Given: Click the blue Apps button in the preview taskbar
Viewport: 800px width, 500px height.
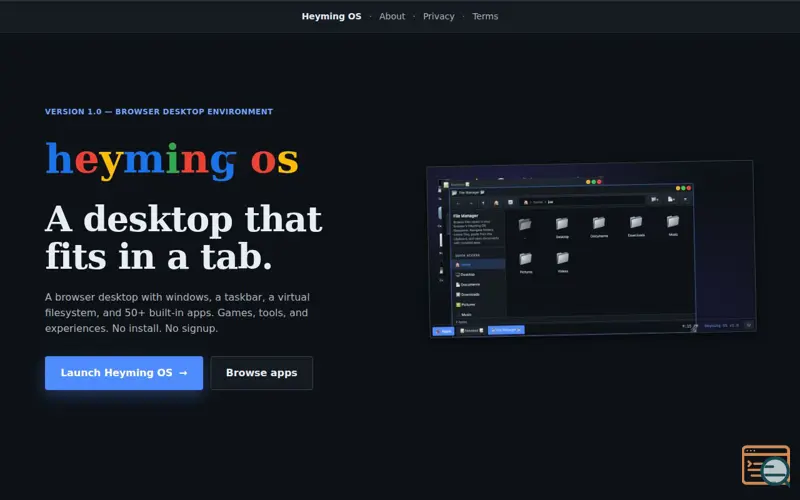Looking at the screenshot, I should [443, 331].
